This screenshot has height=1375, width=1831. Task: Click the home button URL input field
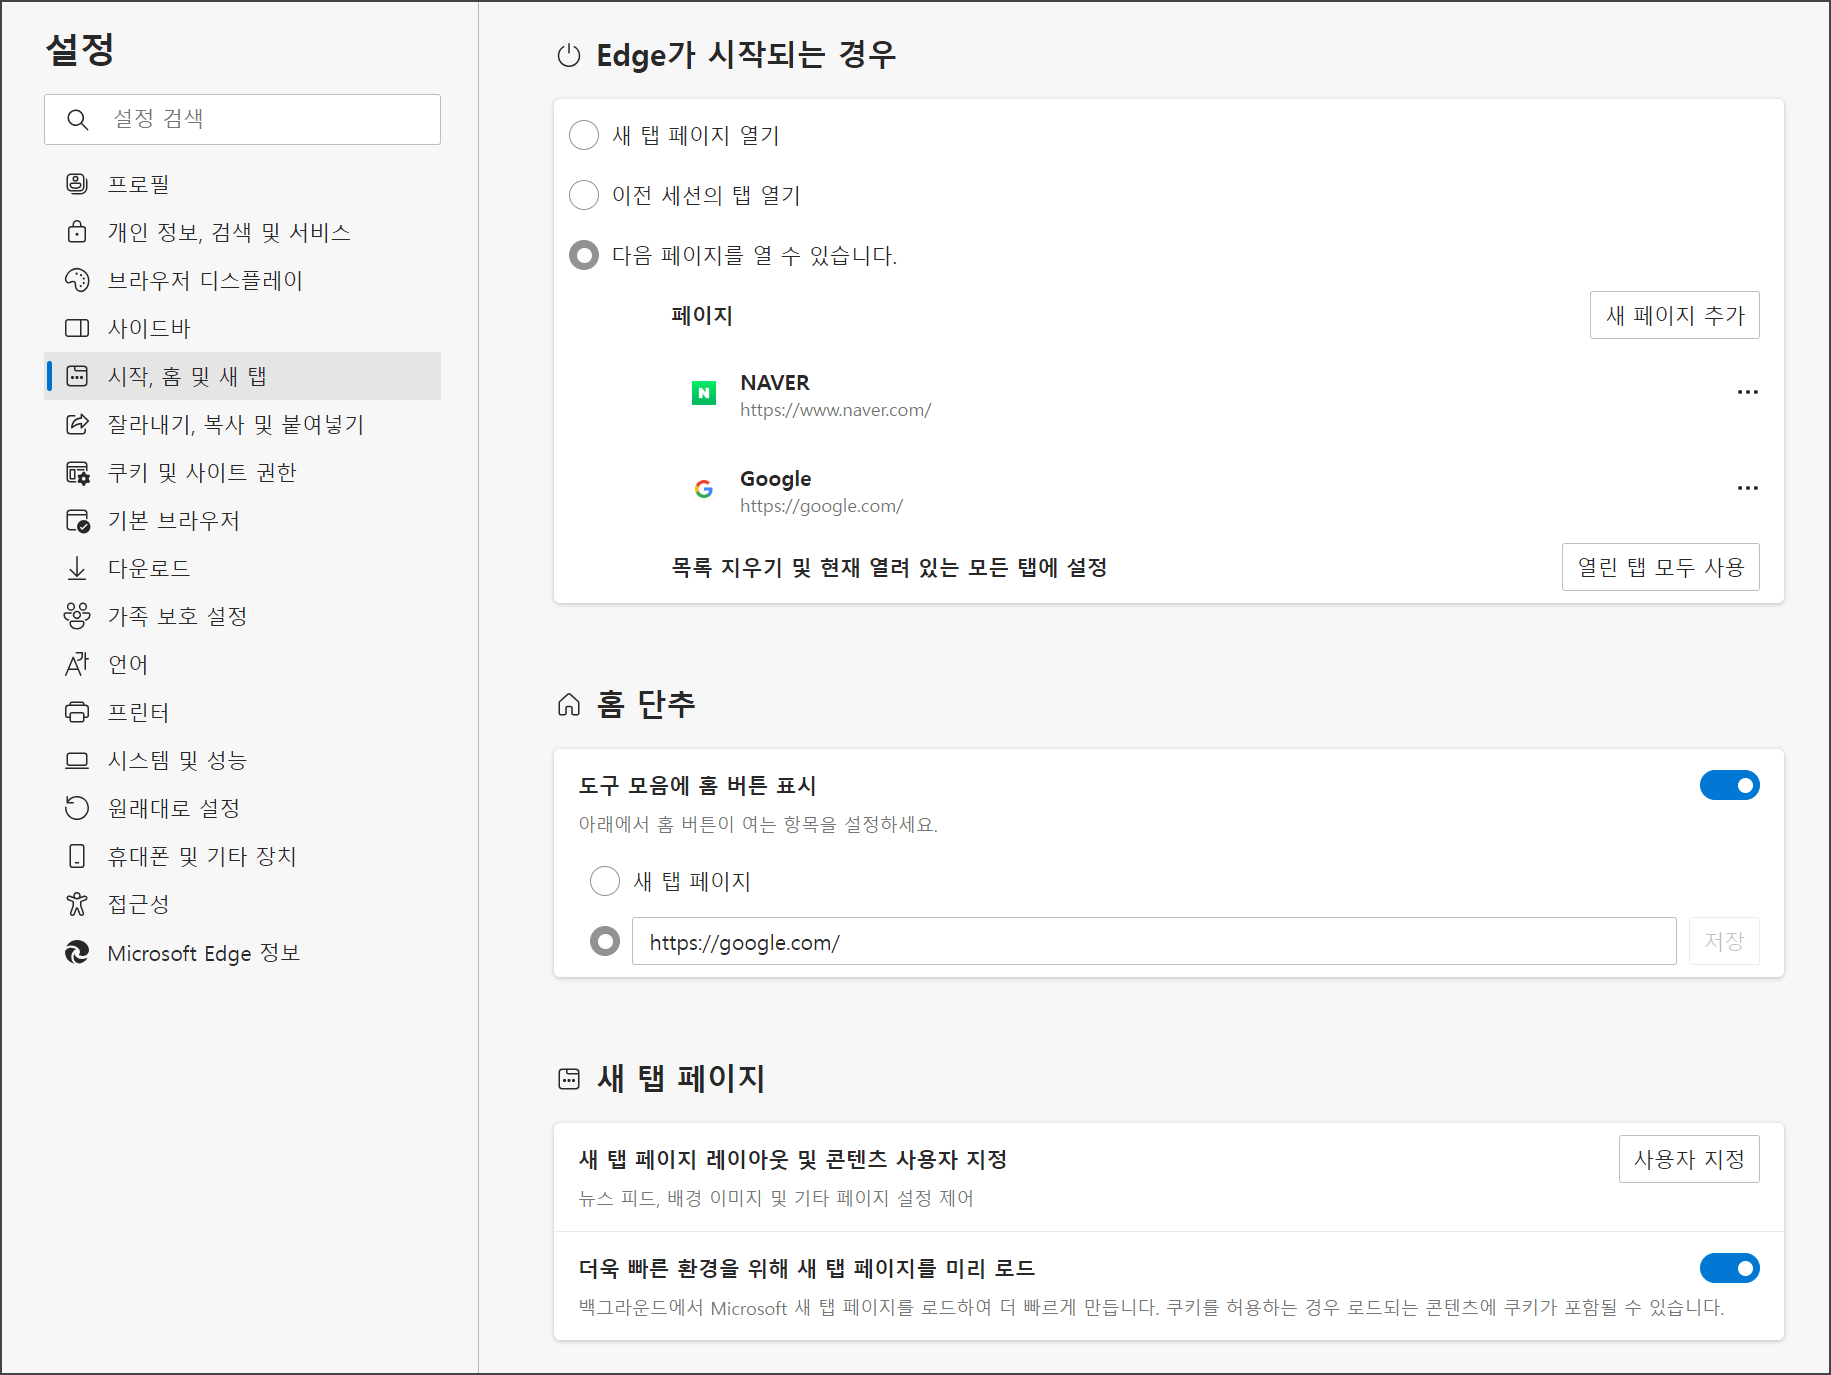click(x=1154, y=941)
